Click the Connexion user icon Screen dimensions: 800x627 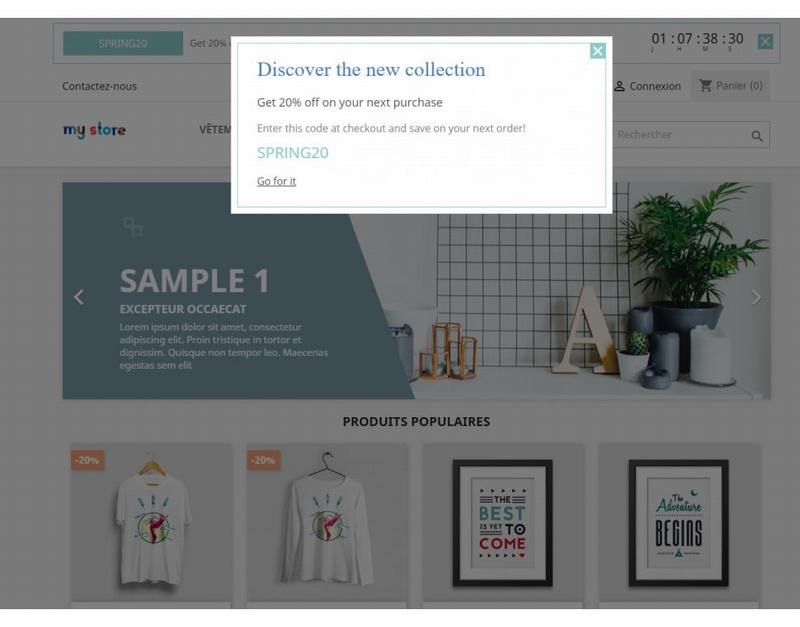click(x=619, y=86)
